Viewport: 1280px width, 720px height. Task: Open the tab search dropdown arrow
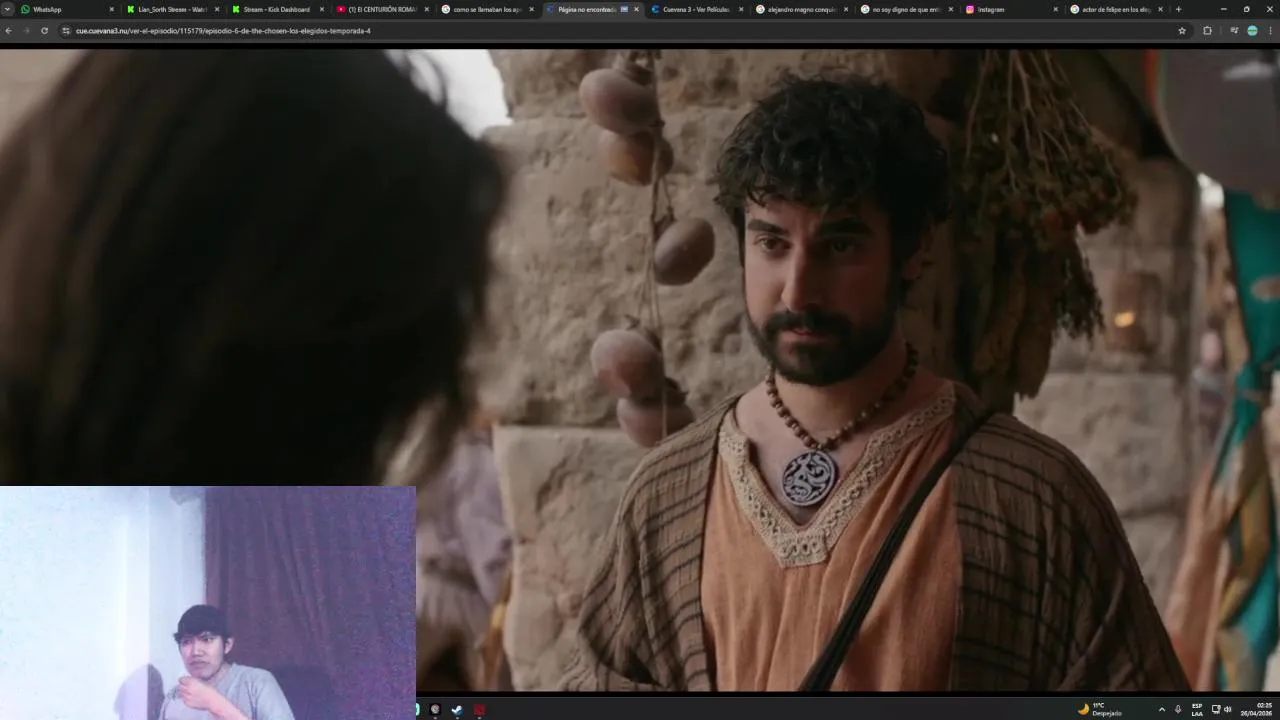[x=7, y=9]
